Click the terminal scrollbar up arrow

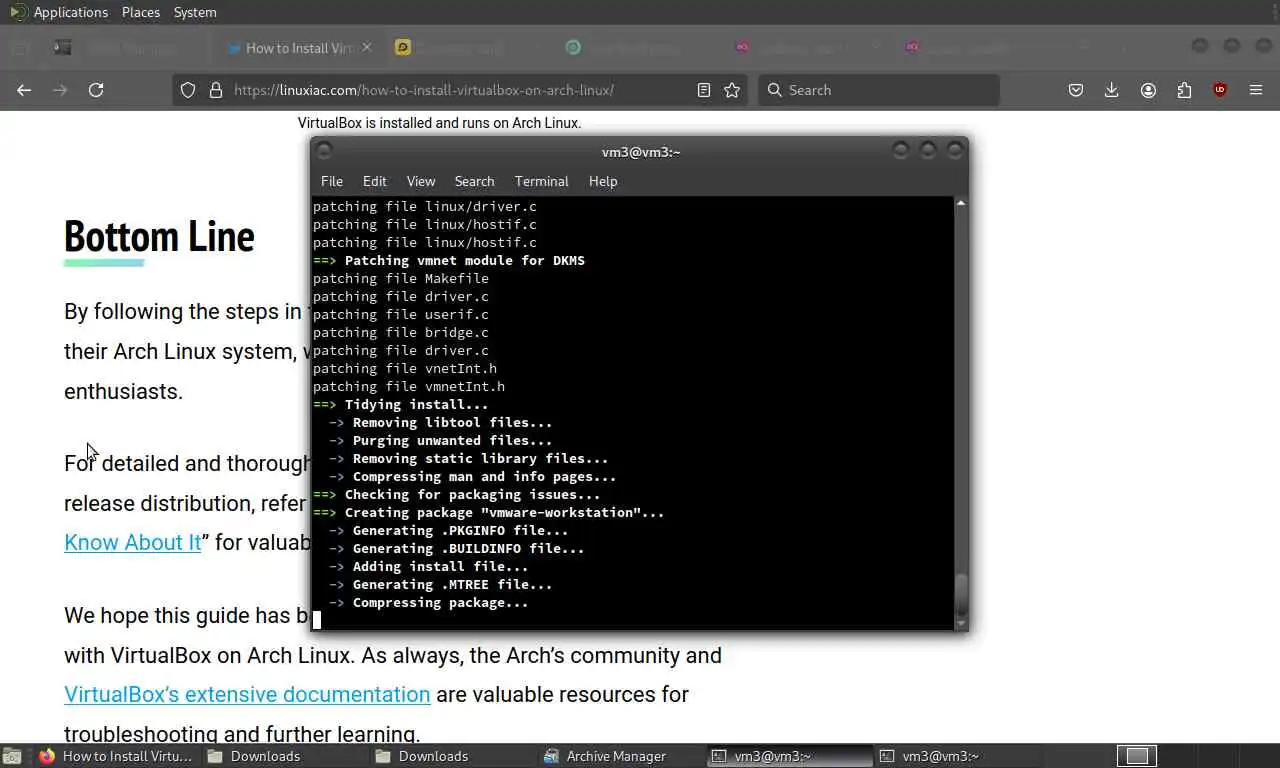(x=961, y=203)
